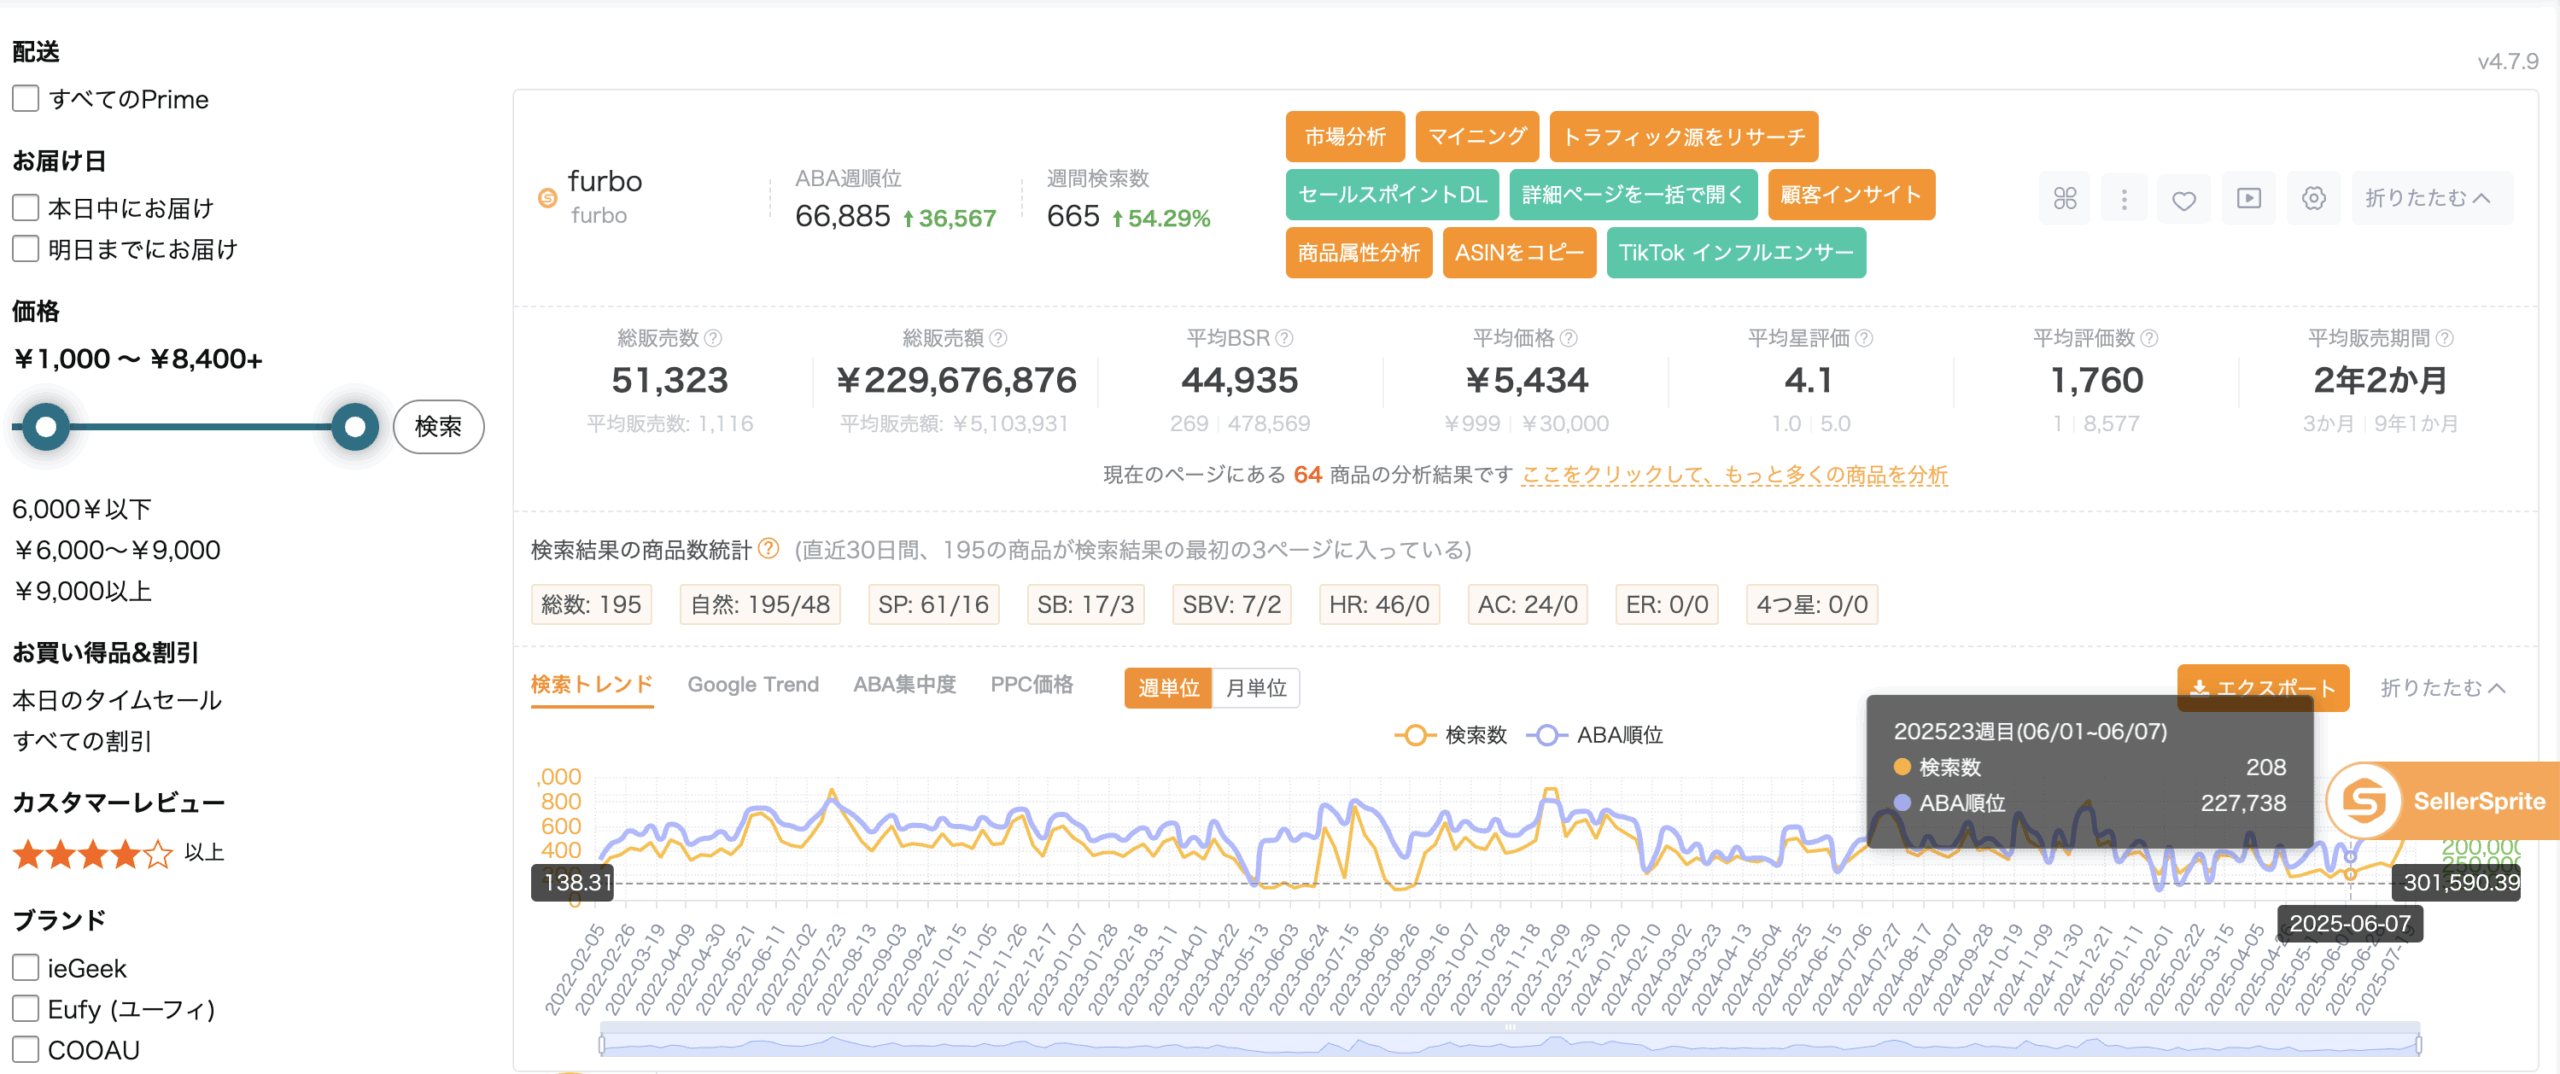2560x1074 pixels.
Task: Click the minimum price slider handle
Action: [46, 427]
